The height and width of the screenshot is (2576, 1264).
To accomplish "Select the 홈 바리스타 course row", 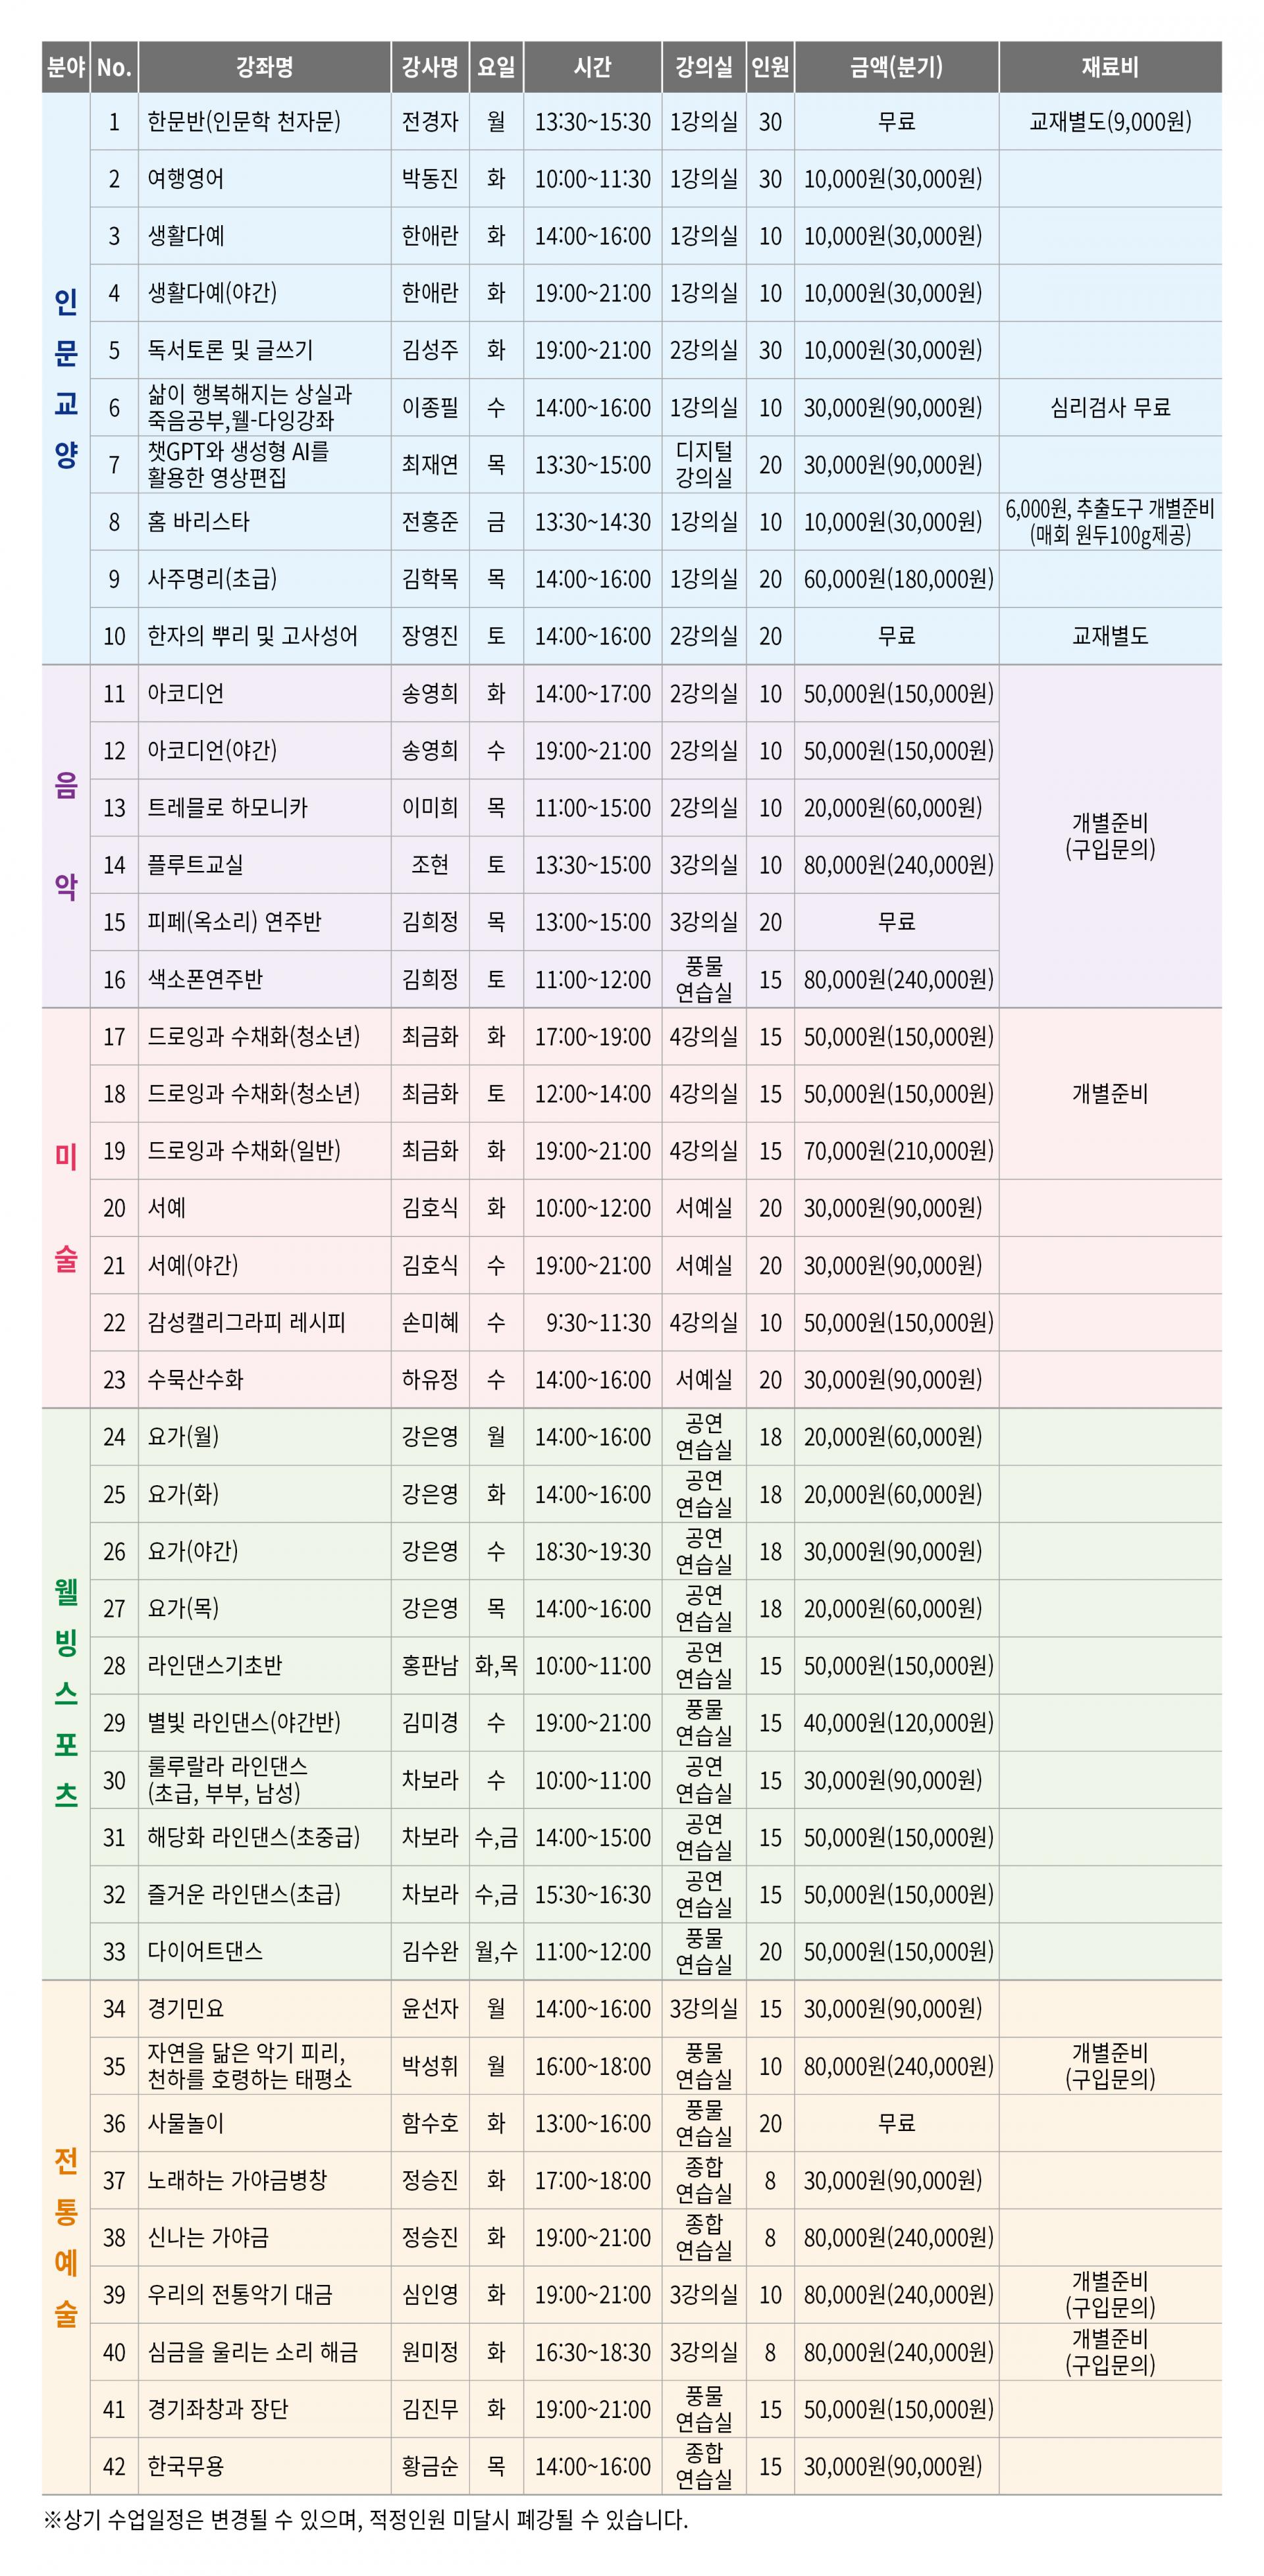I will 198,522.
